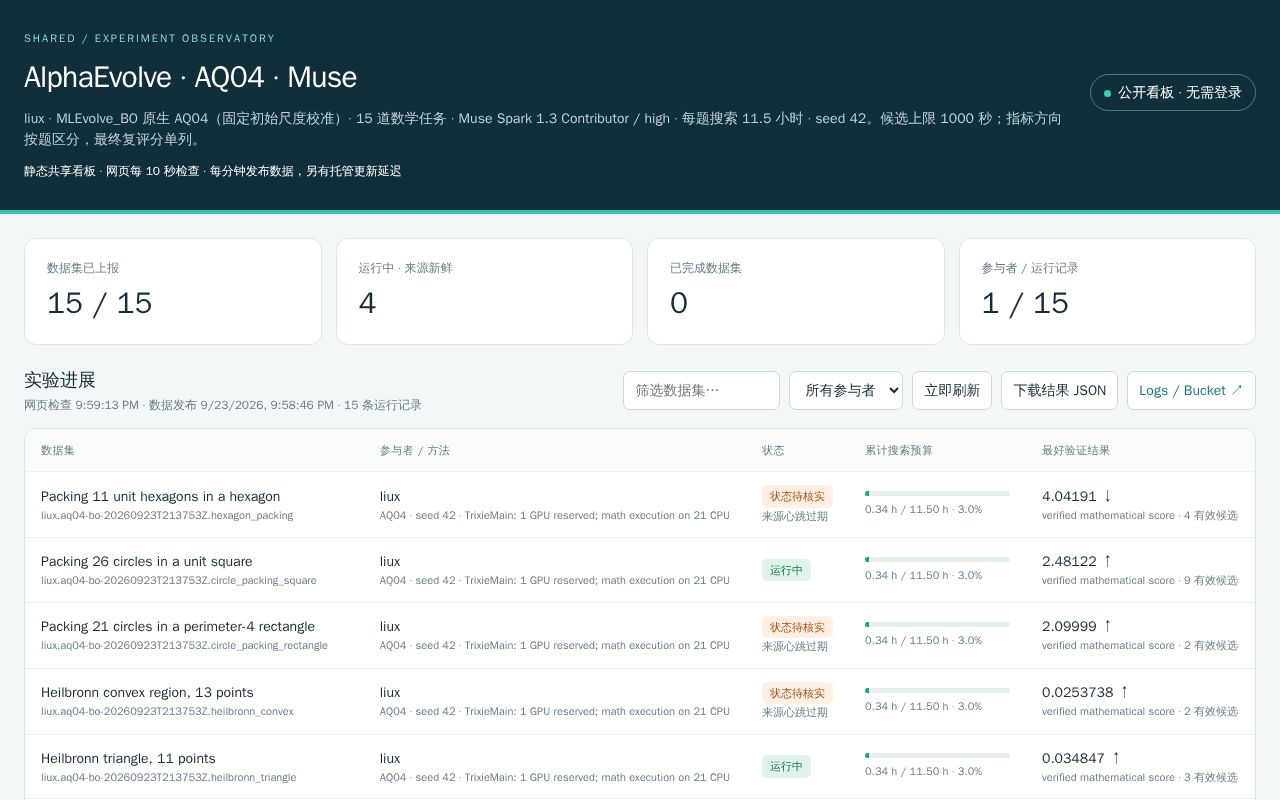This screenshot has width=1280, height=800.
Task: Click the 数据集已上报 15 / 15 card
Action: tap(173, 291)
